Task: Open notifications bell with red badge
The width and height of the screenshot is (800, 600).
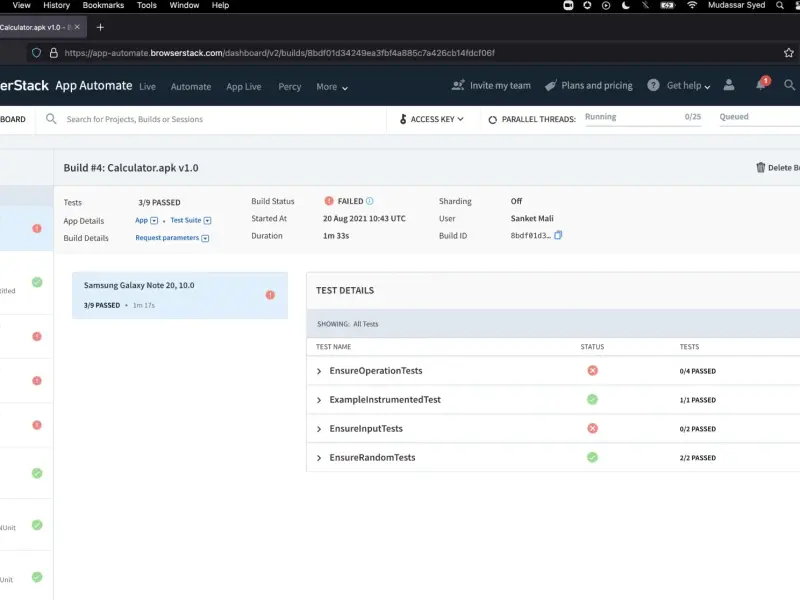Action: 762,84
